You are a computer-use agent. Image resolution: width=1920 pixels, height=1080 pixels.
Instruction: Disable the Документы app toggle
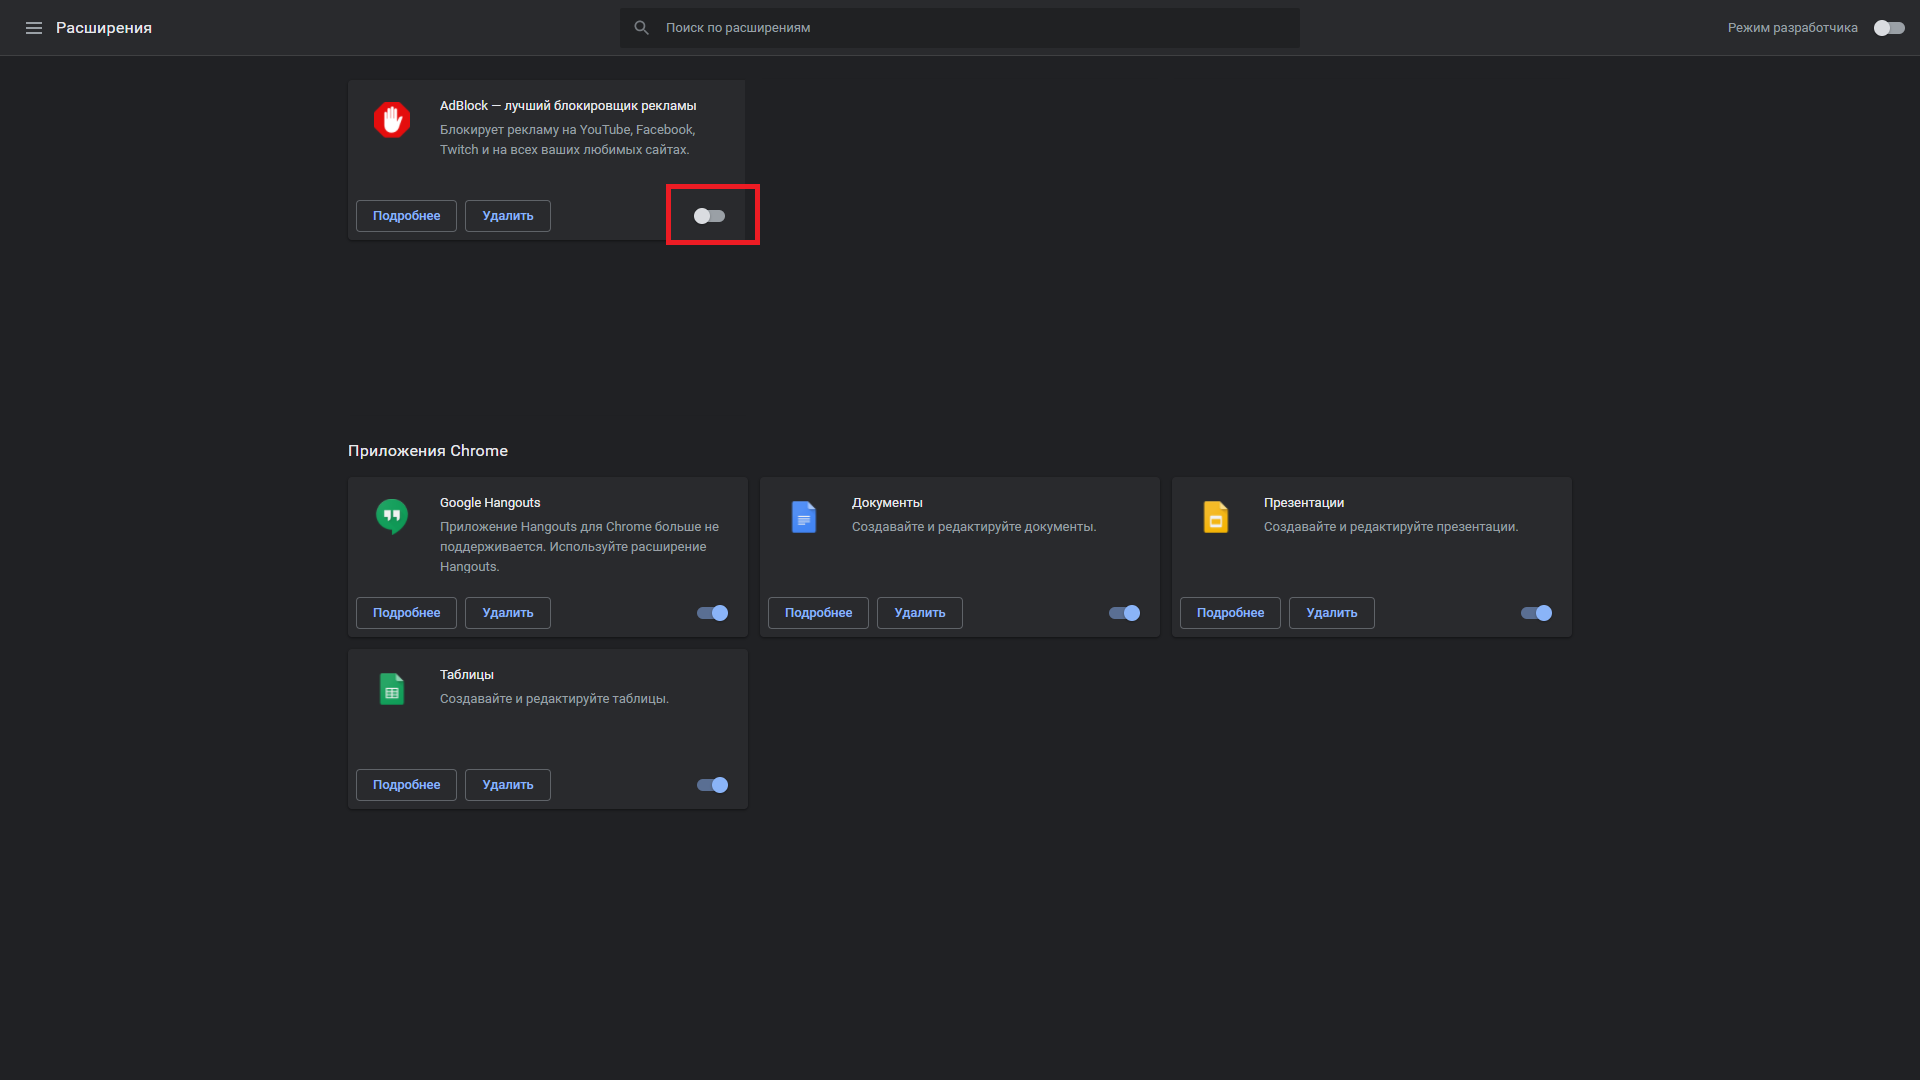tap(1123, 613)
